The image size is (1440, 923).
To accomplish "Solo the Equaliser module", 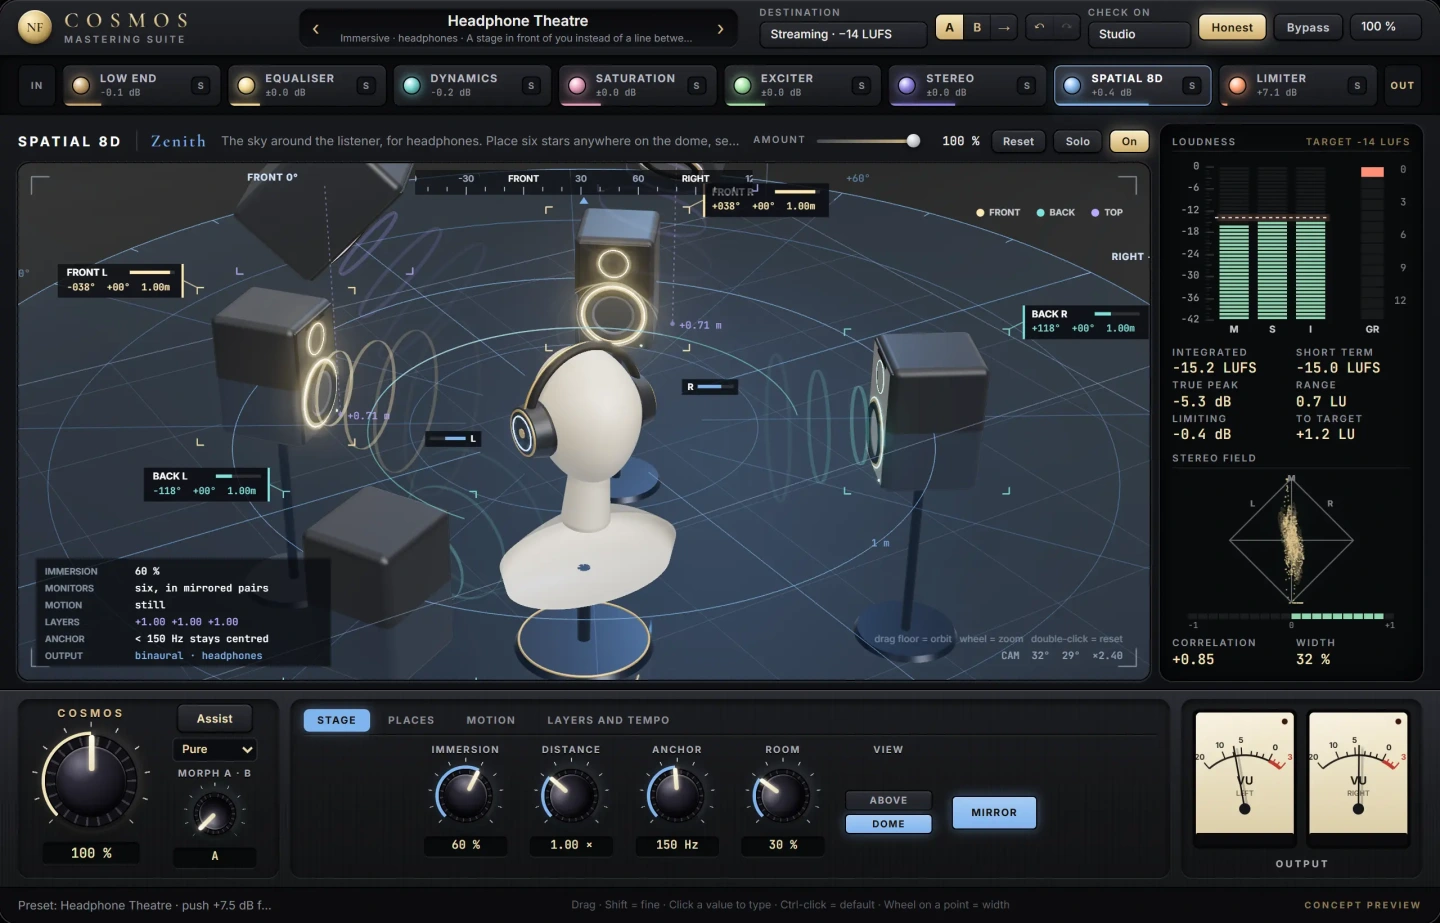I will (366, 86).
